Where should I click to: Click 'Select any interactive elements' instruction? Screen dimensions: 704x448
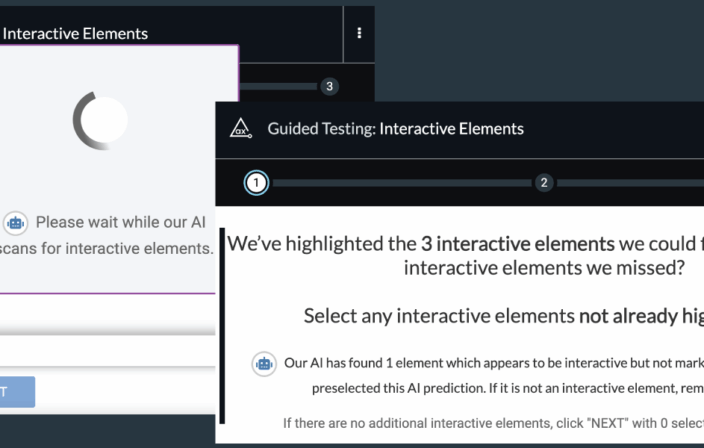coord(504,316)
